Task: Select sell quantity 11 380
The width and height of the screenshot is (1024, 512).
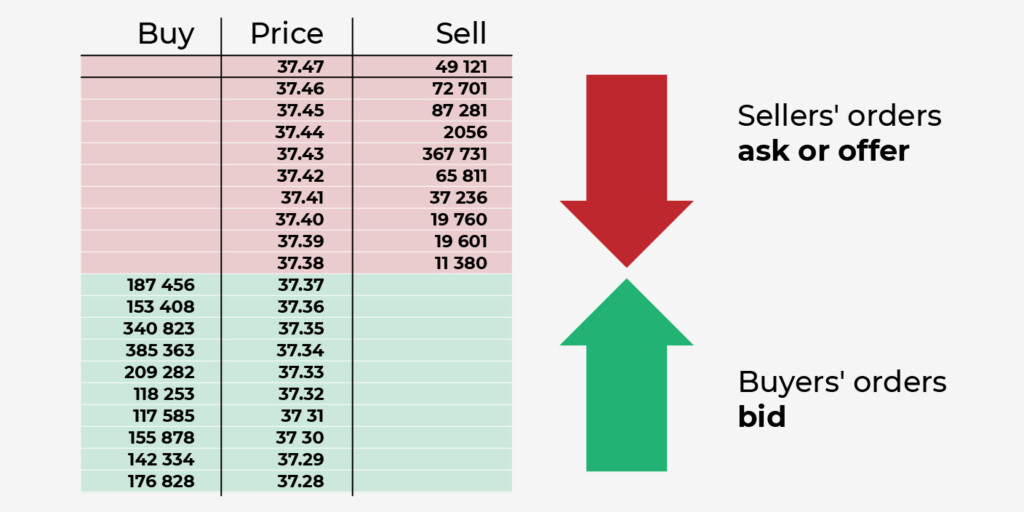Action: point(461,264)
